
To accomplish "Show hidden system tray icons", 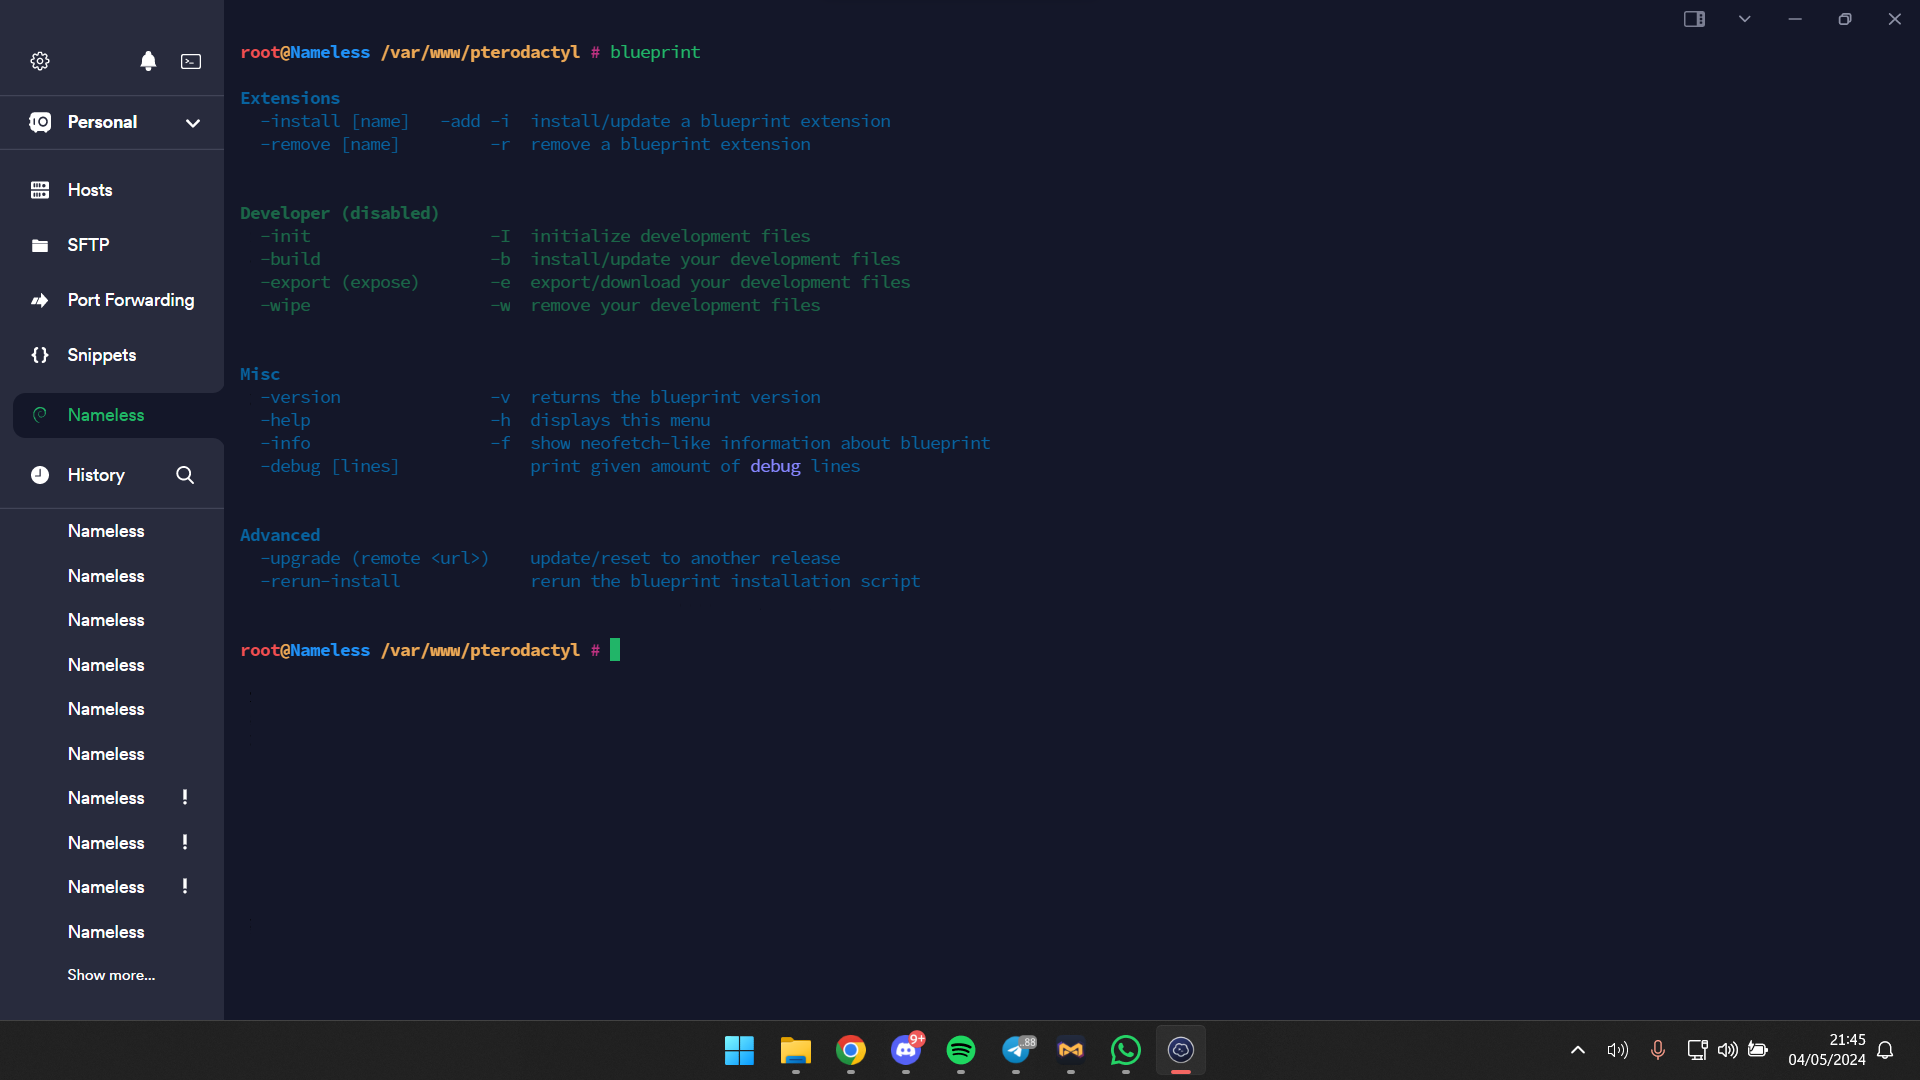I will (1578, 1050).
